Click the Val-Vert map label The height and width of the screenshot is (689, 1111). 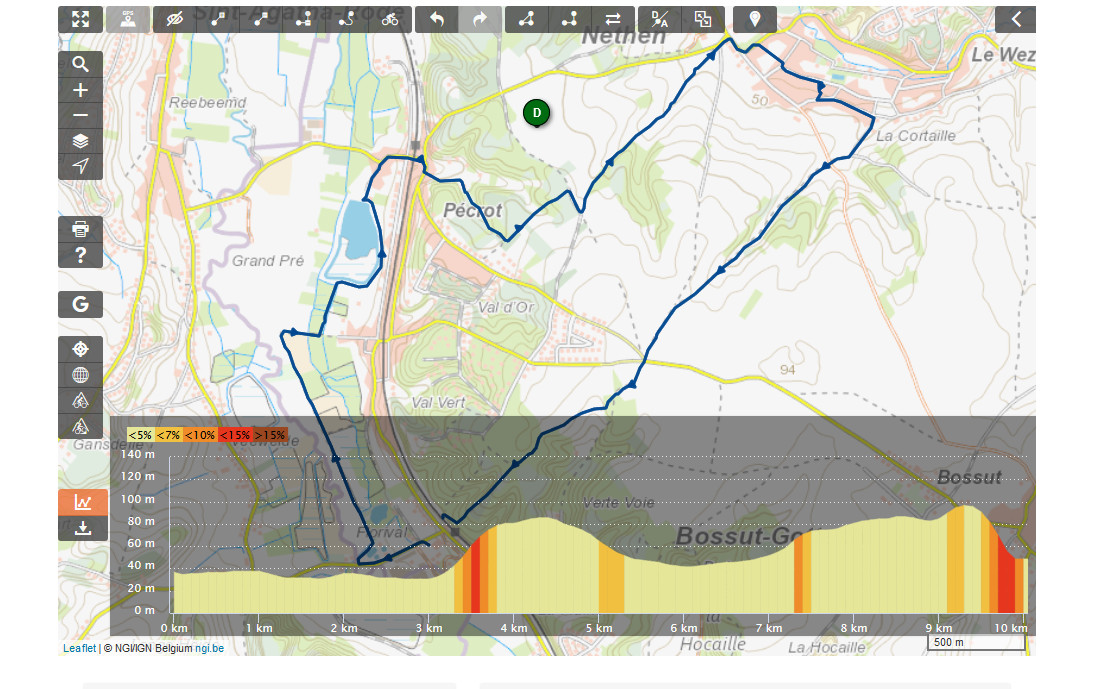click(x=439, y=403)
